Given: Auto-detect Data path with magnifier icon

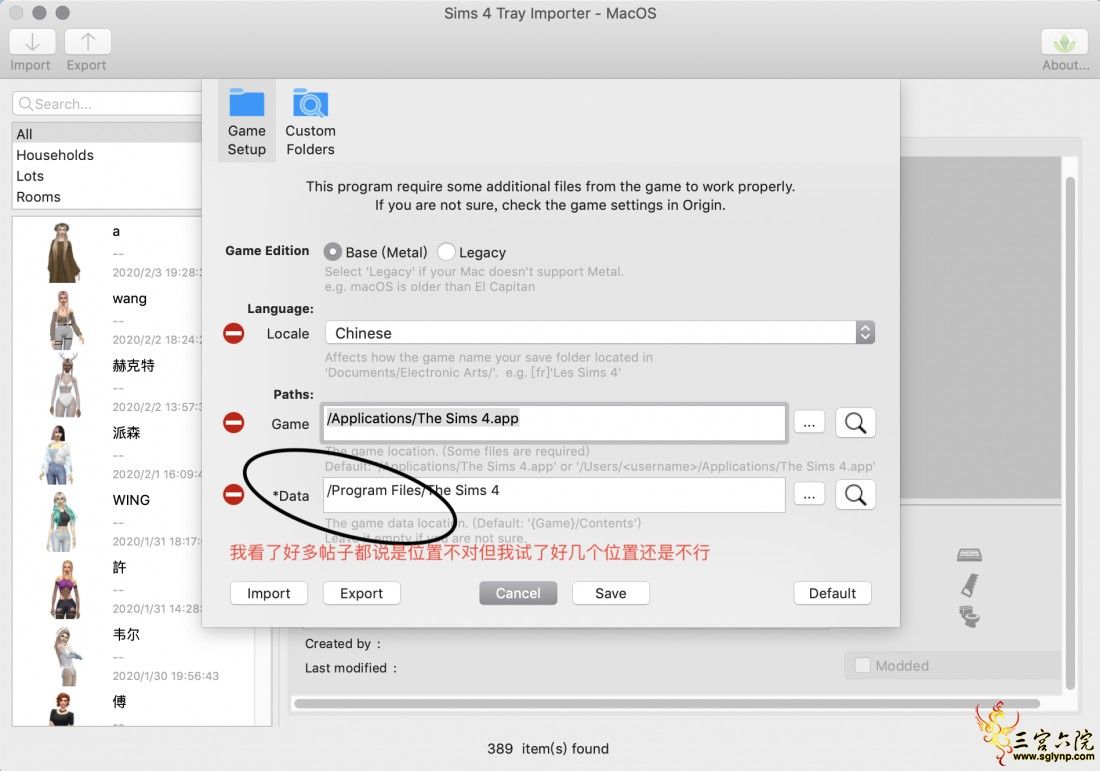Looking at the screenshot, I should pyautogui.click(x=855, y=495).
